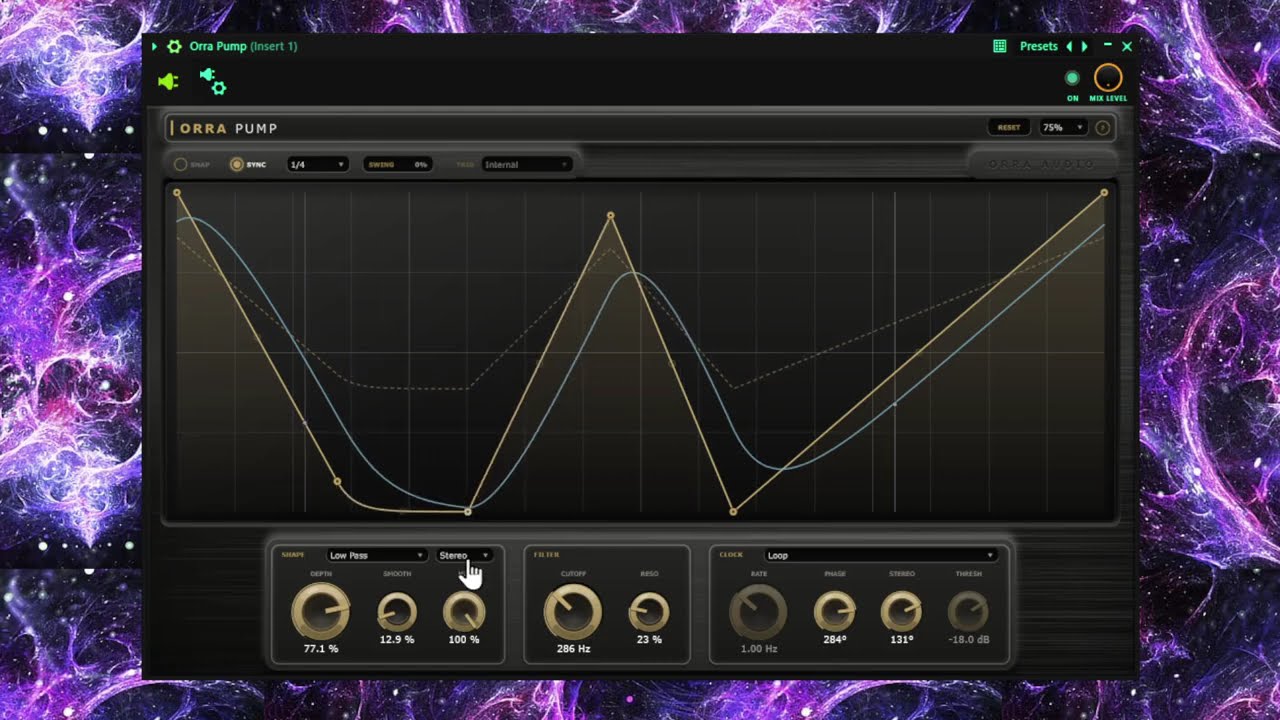This screenshot has width=1280, height=720.
Task: Go to next preset arrow
Action: (1084, 47)
